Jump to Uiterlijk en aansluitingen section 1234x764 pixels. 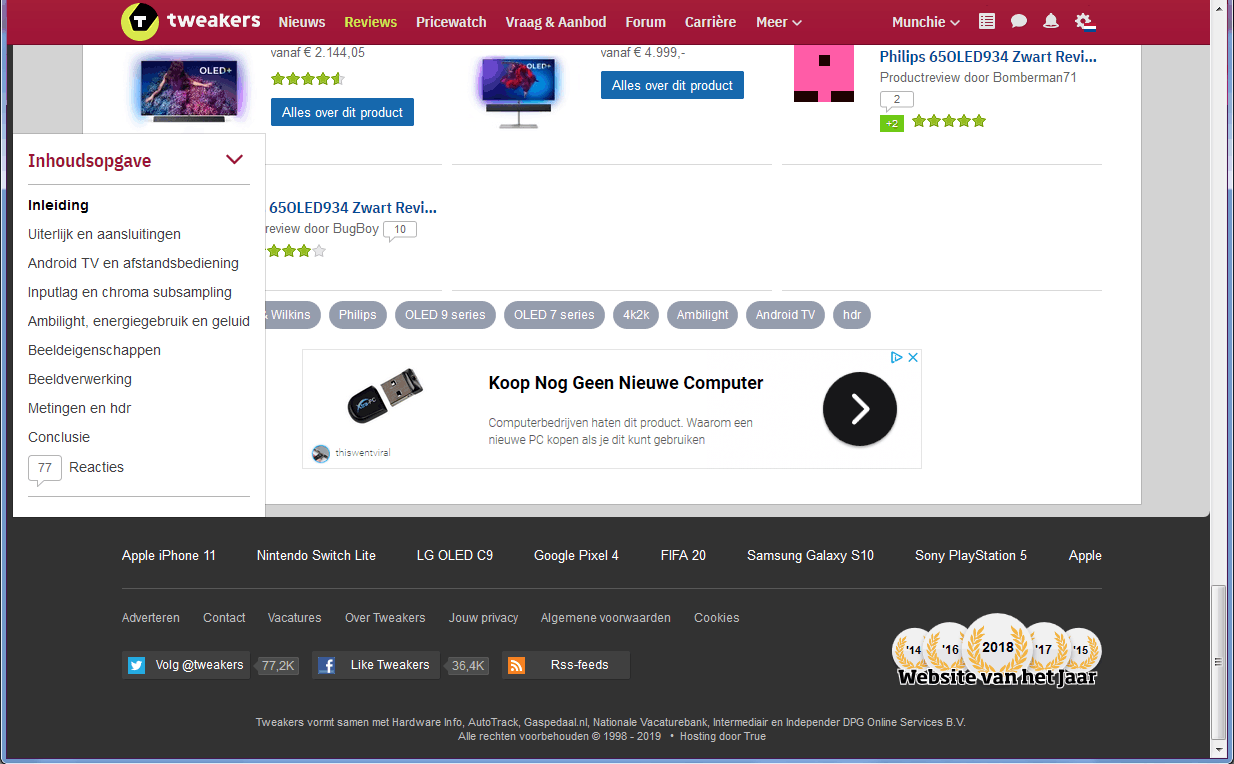(104, 234)
